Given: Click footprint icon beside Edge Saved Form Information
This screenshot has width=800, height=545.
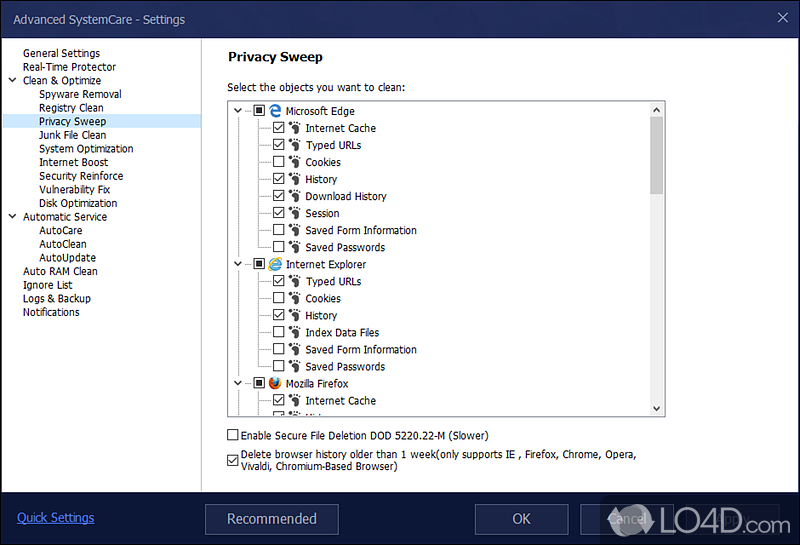Looking at the screenshot, I should click(x=295, y=230).
